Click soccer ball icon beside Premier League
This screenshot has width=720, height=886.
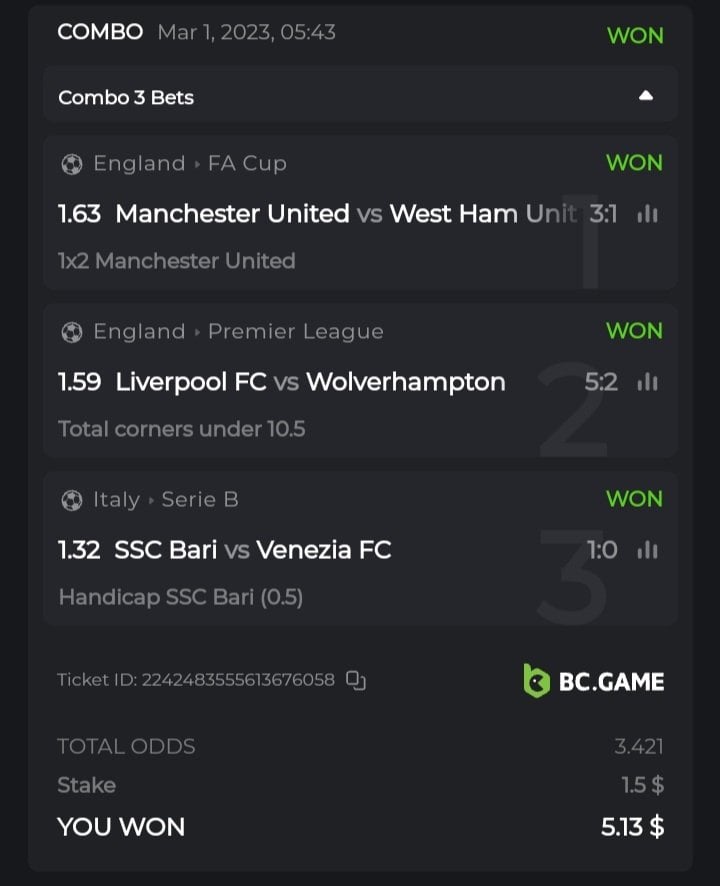[x=71, y=332]
